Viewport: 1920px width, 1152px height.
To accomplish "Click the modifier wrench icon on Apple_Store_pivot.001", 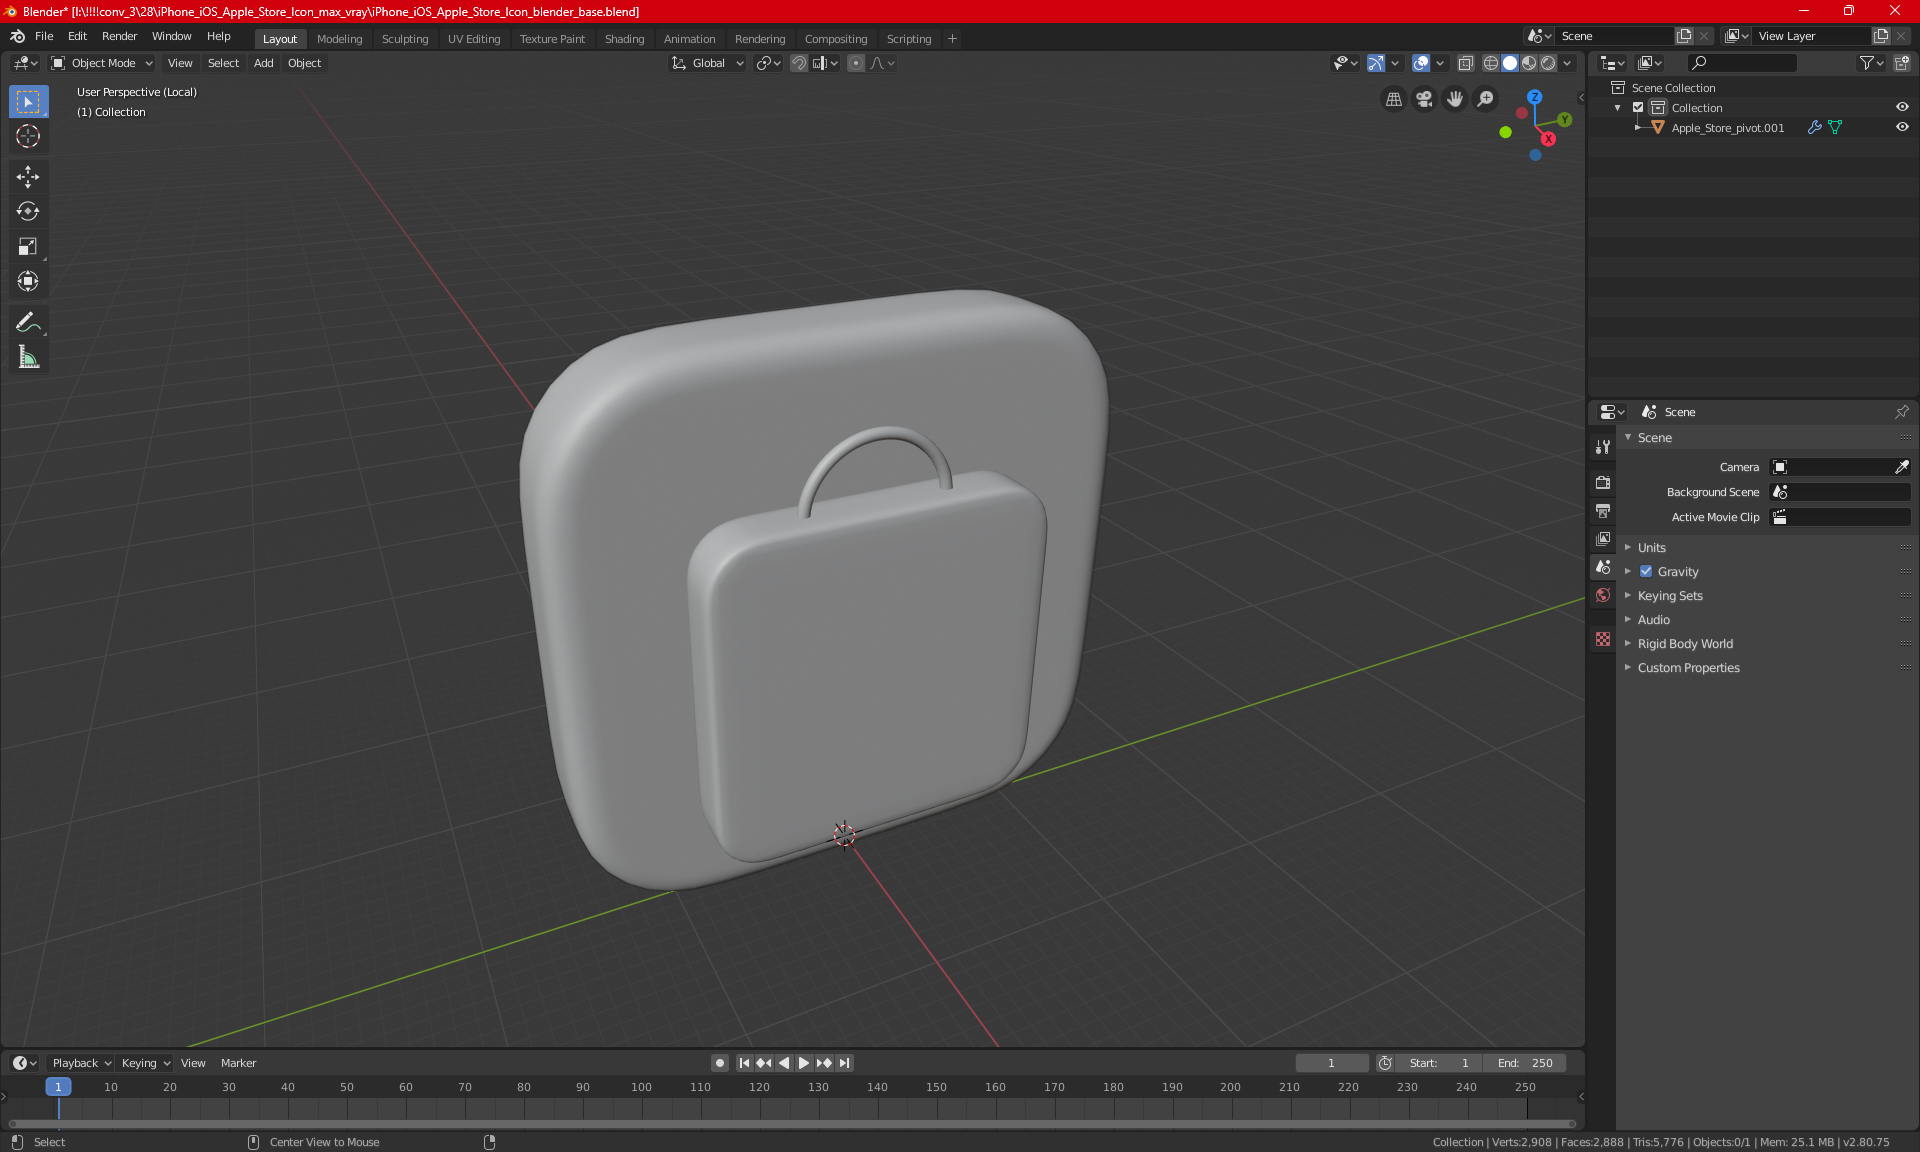I will pyautogui.click(x=1814, y=127).
